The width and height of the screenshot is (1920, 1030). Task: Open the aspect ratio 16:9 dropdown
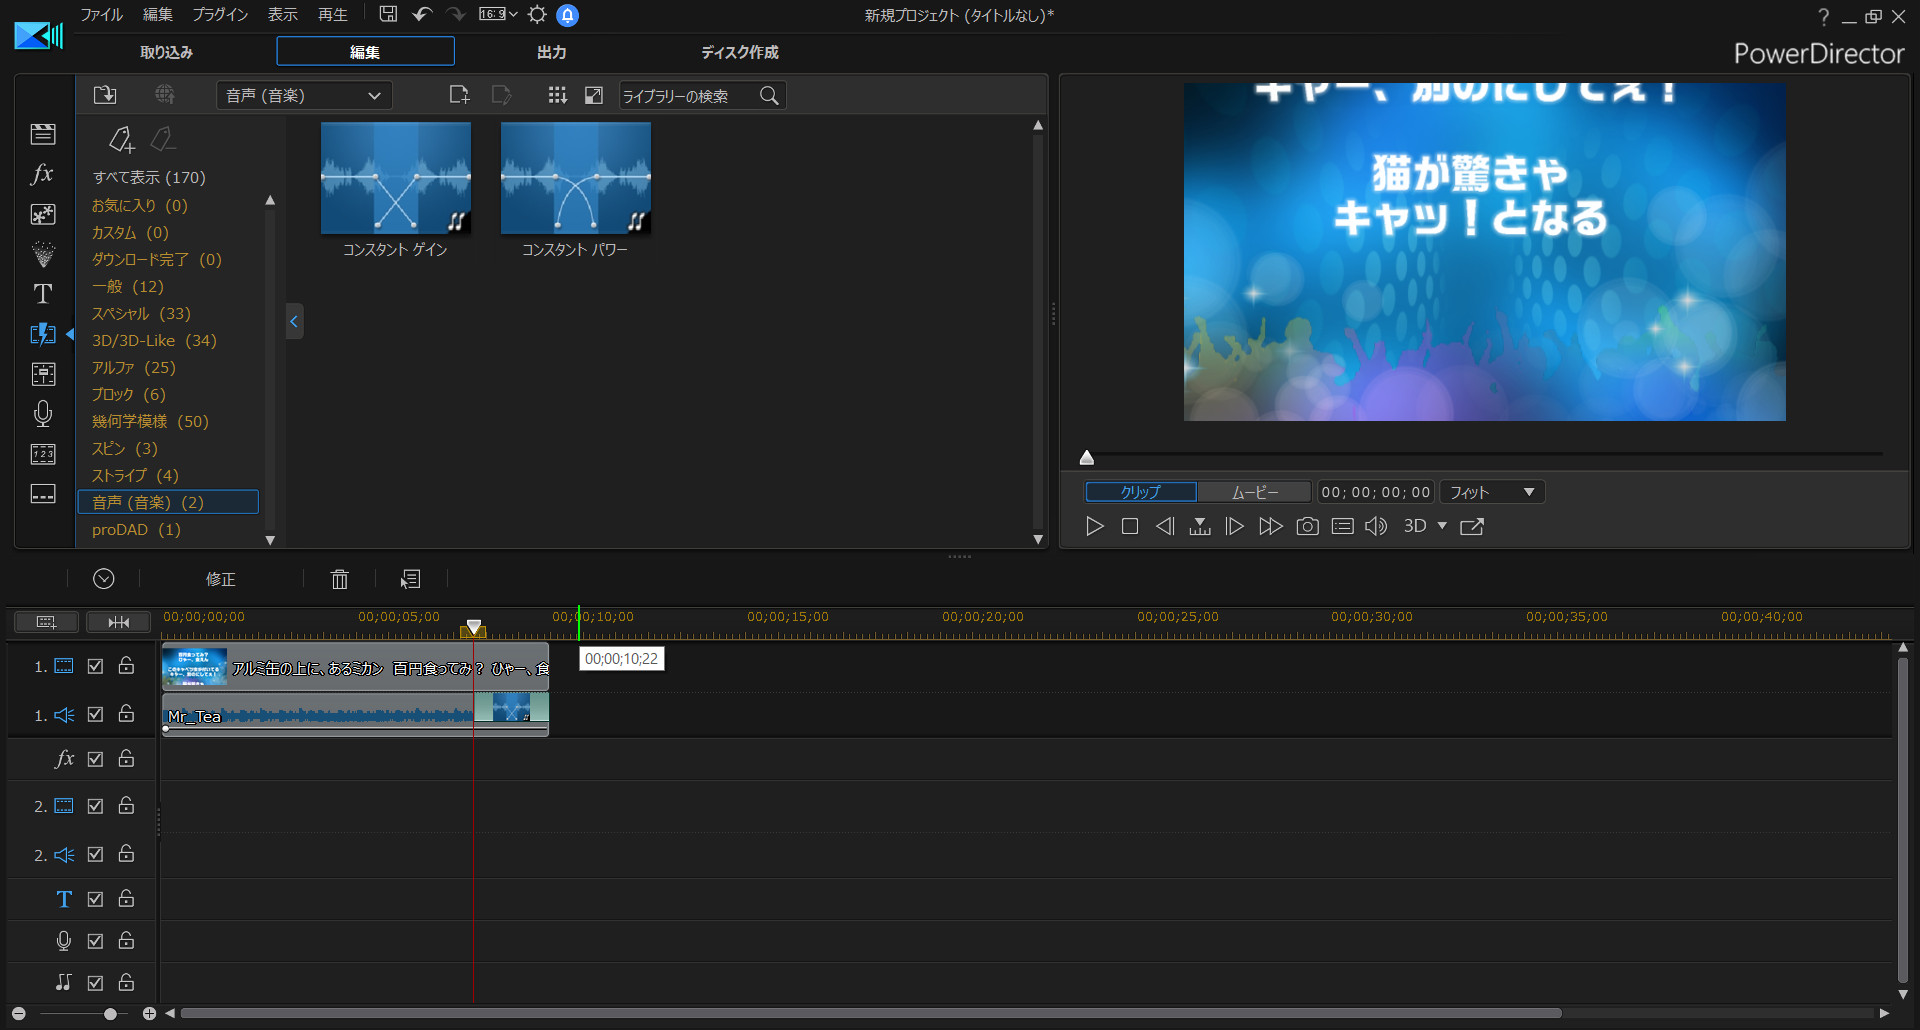click(498, 14)
